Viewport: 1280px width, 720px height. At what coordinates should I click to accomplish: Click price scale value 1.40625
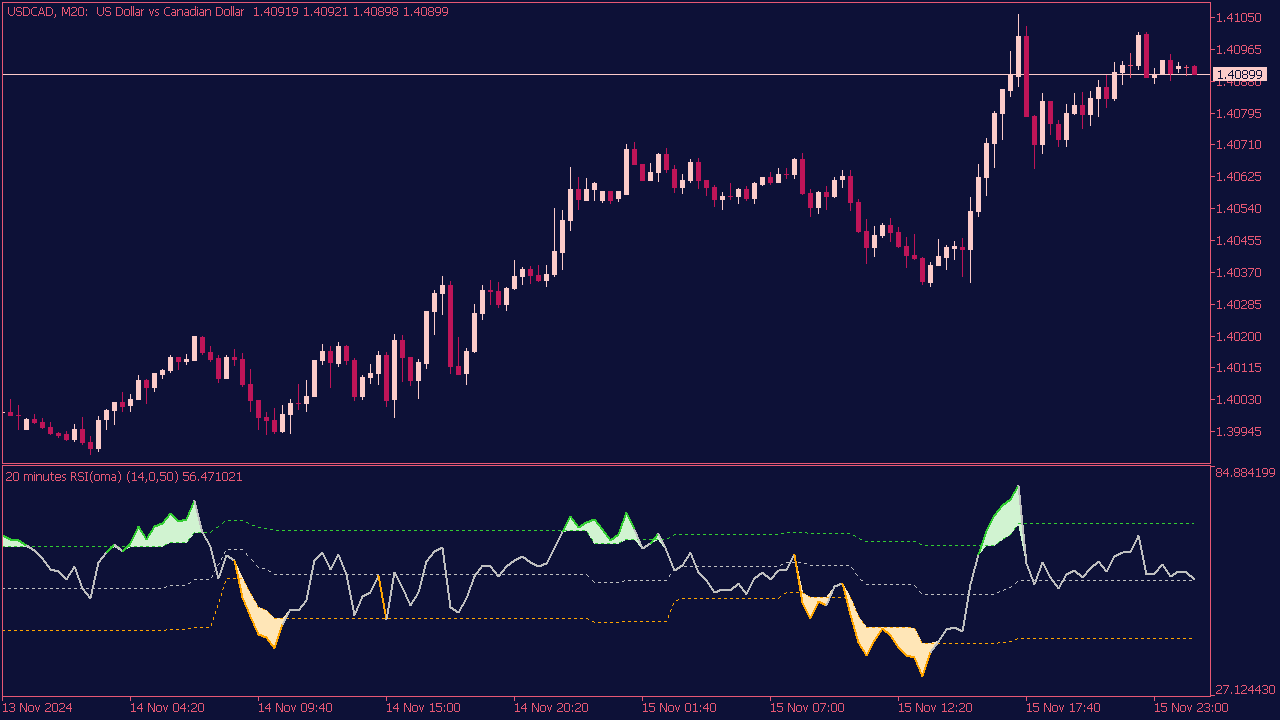point(1237,177)
